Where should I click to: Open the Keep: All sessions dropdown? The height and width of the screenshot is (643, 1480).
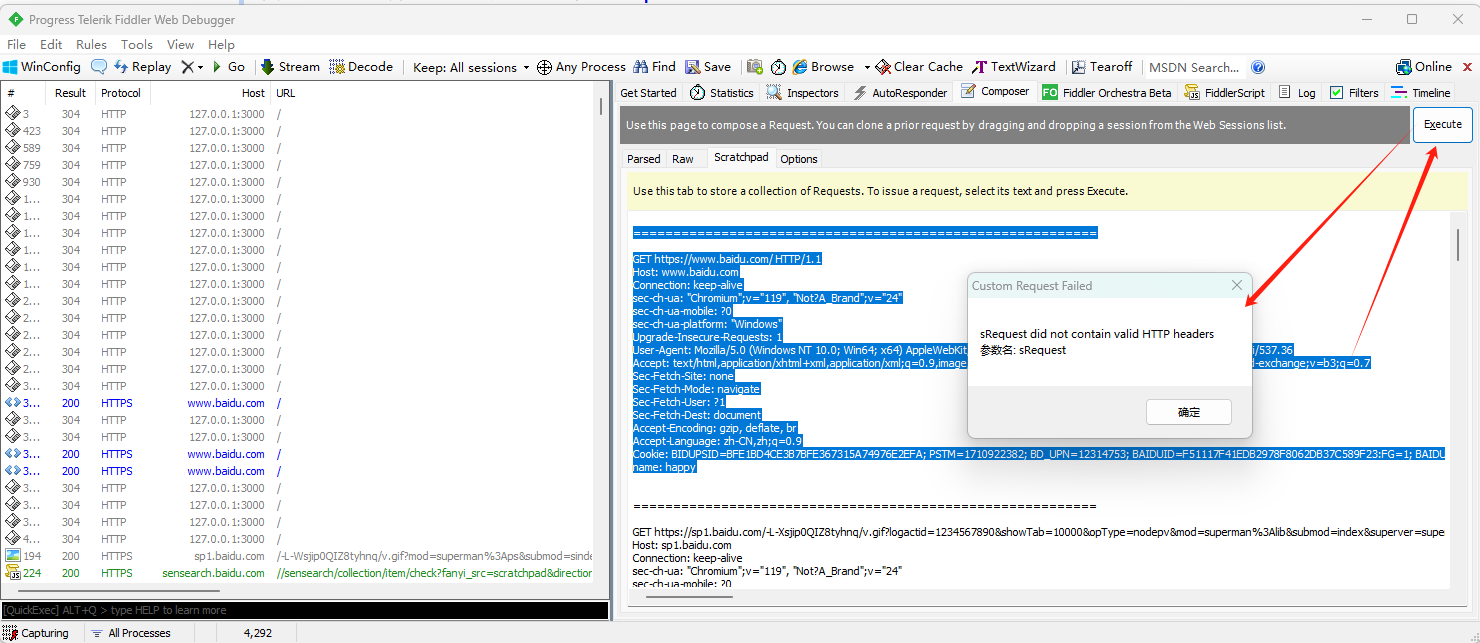(x=471, y=67)
